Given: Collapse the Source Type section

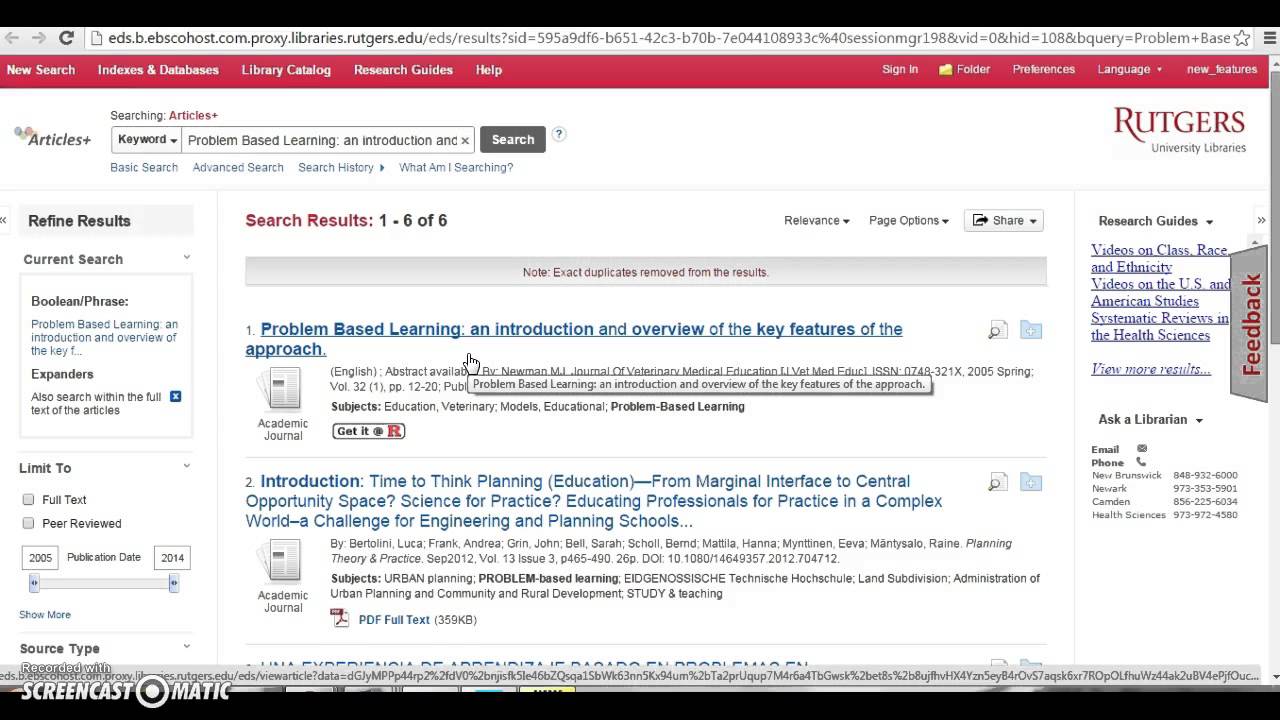Looking at the screenshot, I should (x=186, y=647).
